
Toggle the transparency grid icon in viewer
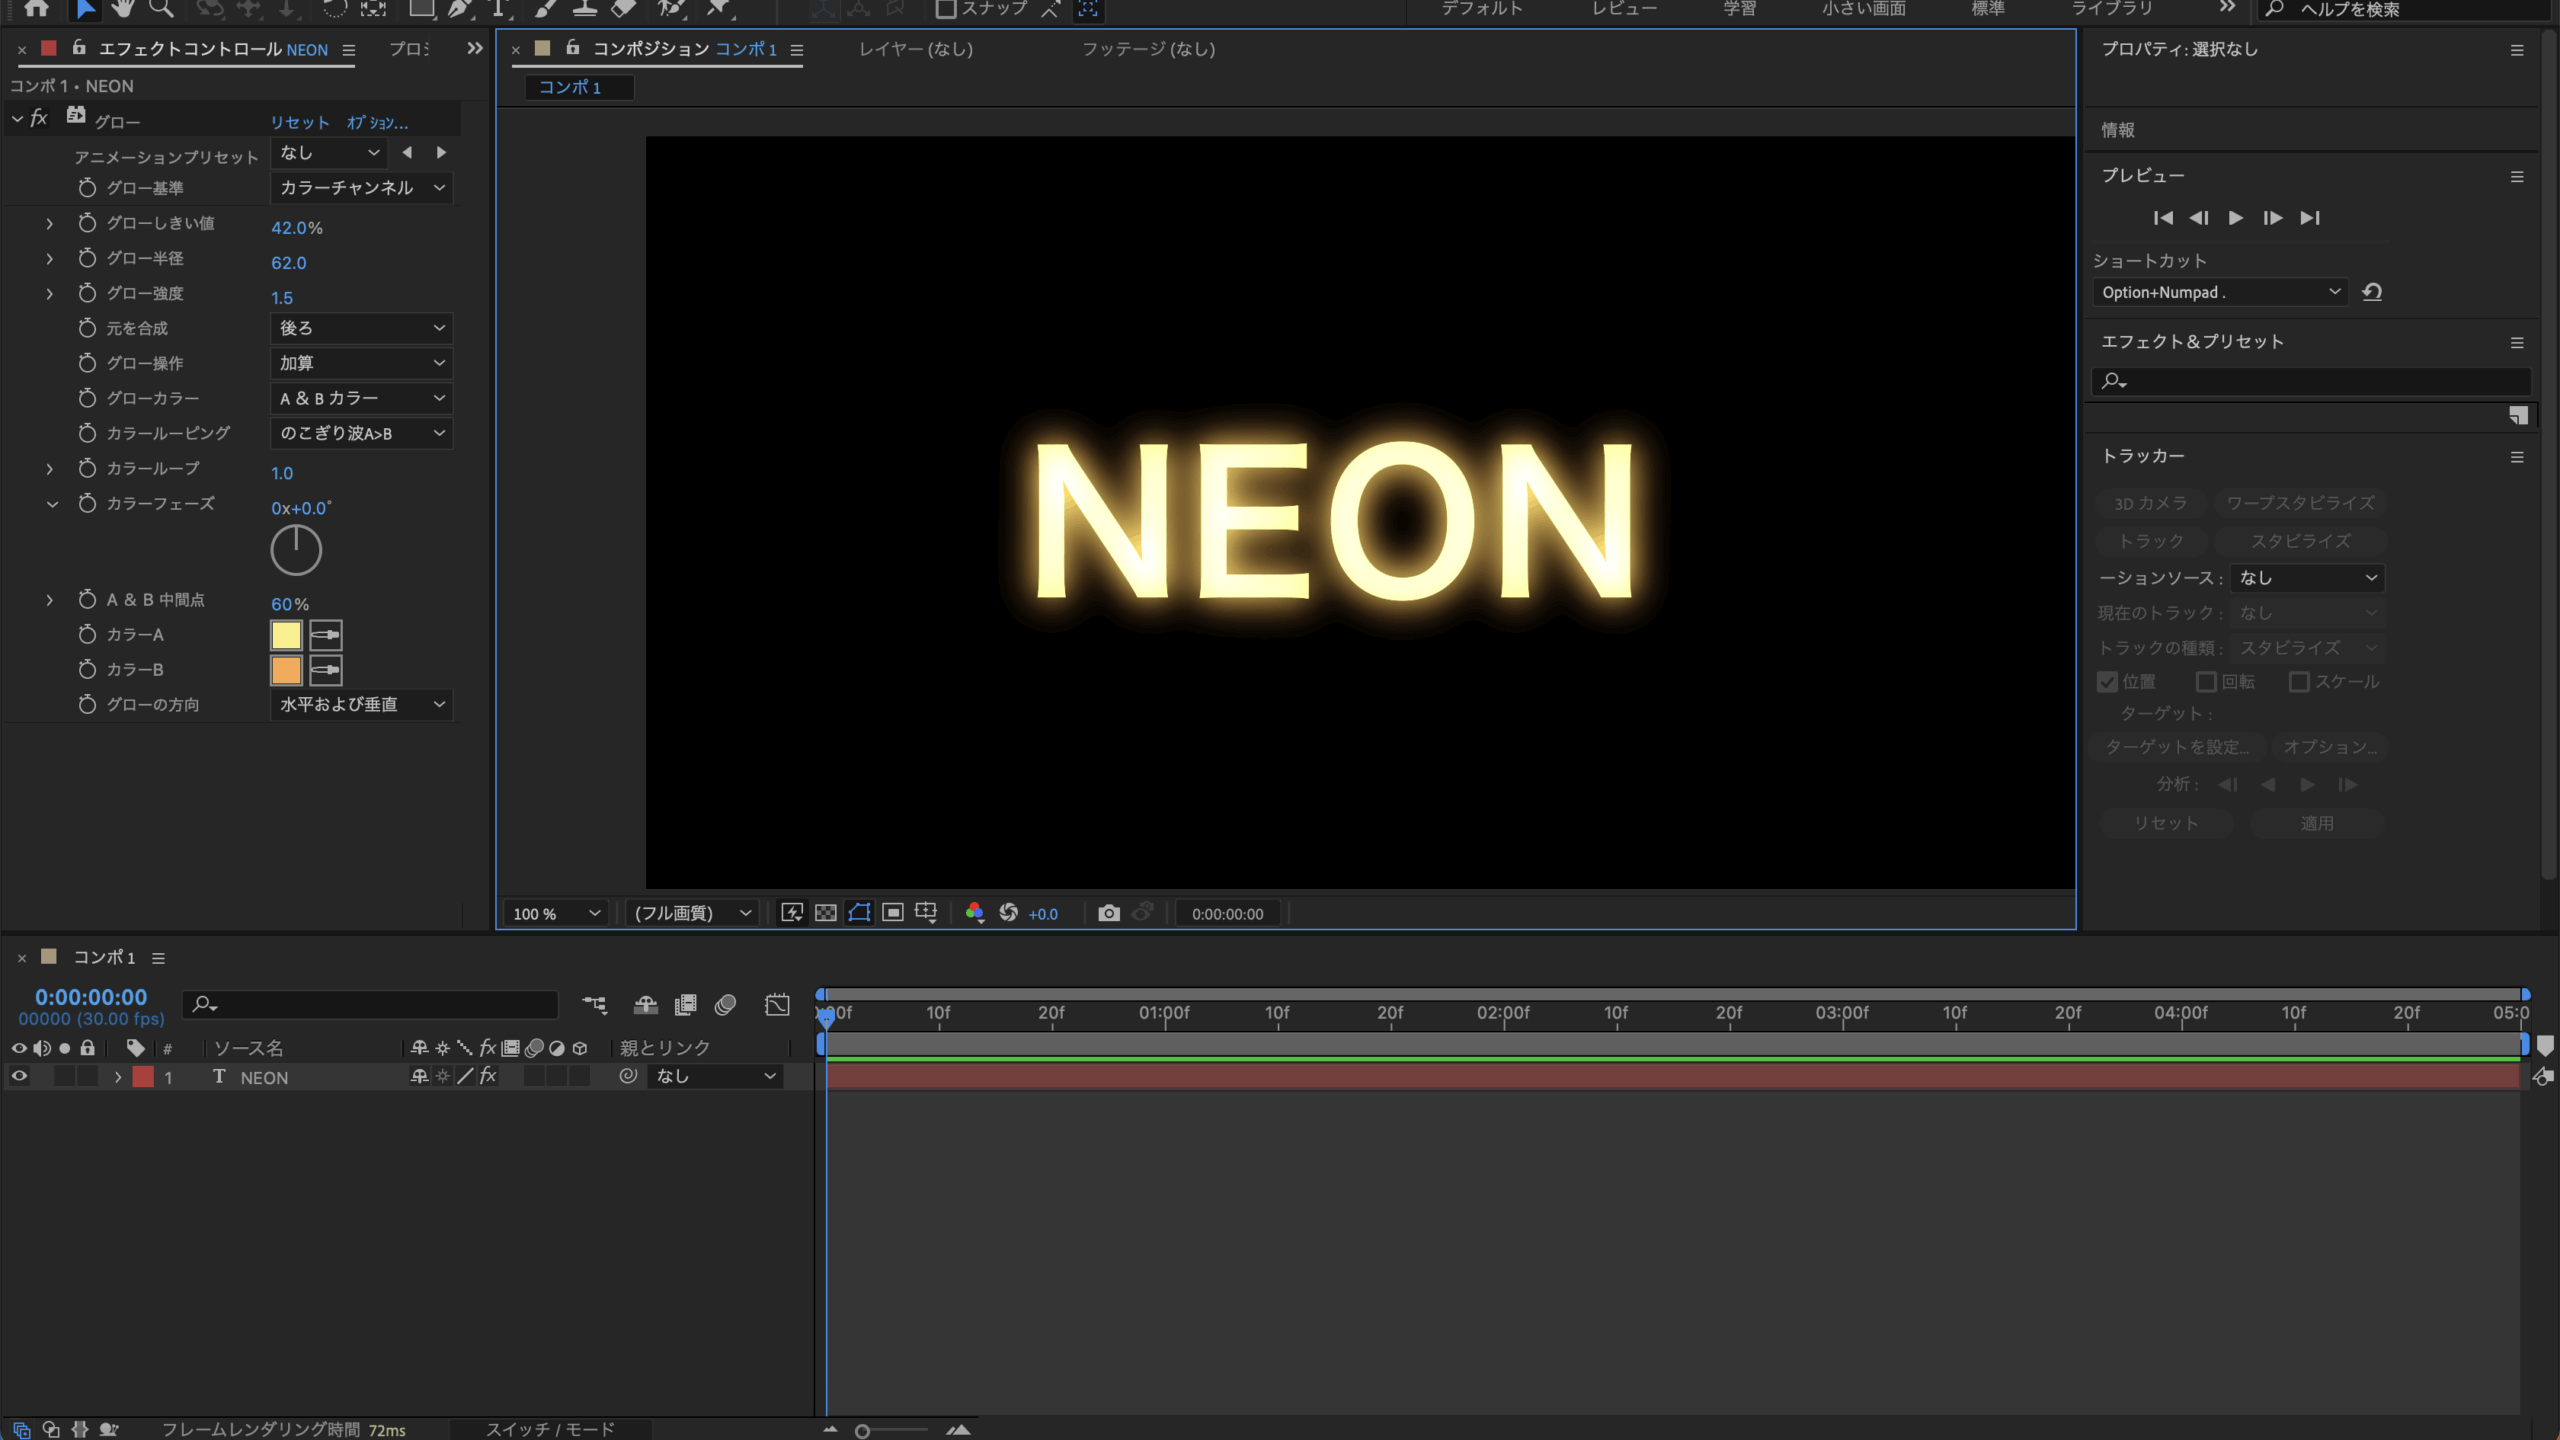click(826, 913)
